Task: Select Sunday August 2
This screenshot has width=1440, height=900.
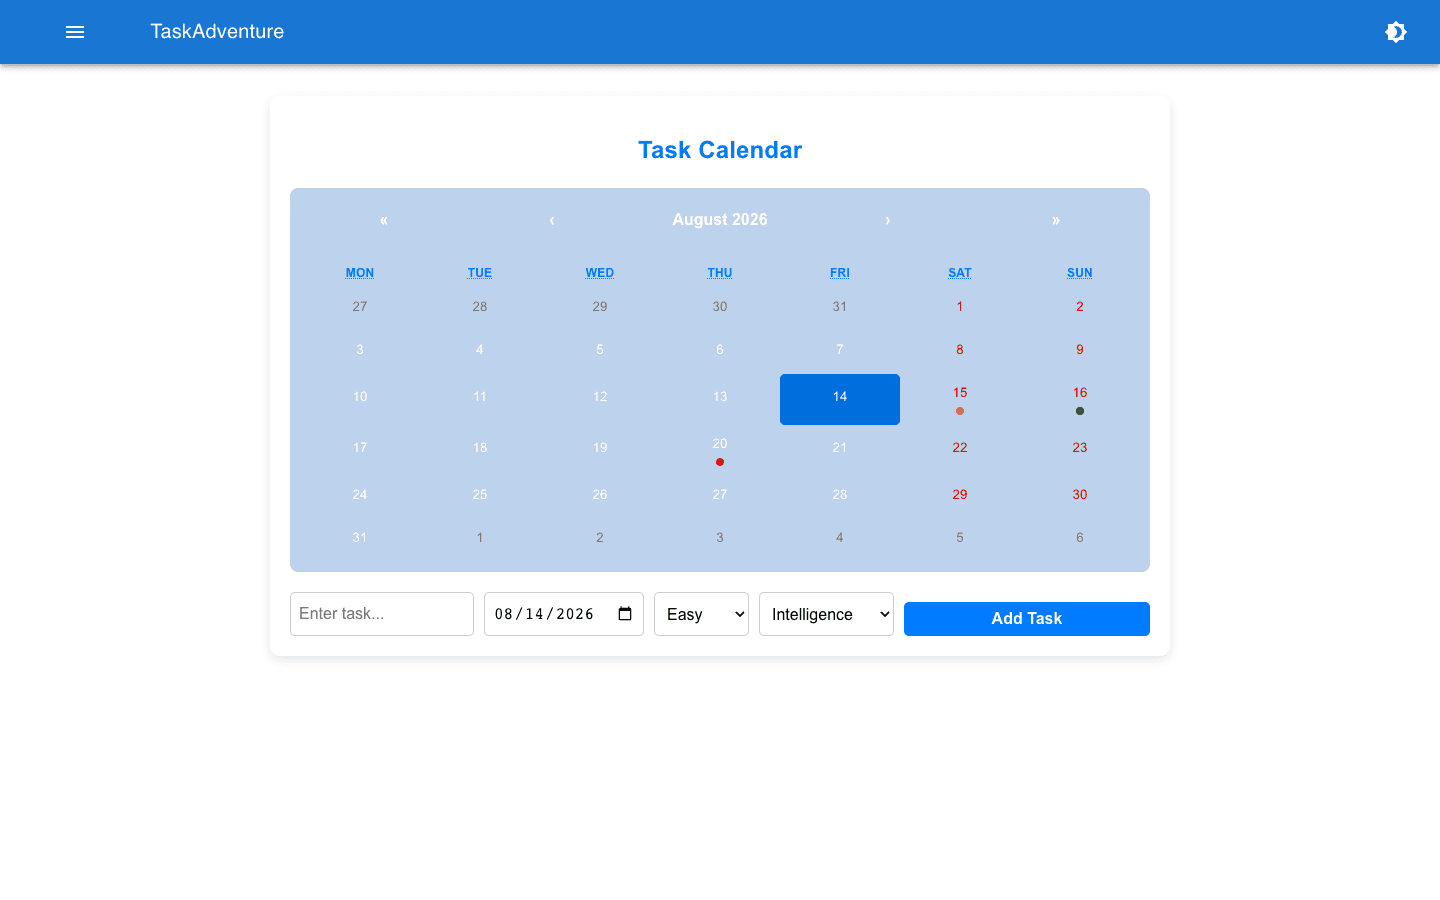Action: 1080,307
